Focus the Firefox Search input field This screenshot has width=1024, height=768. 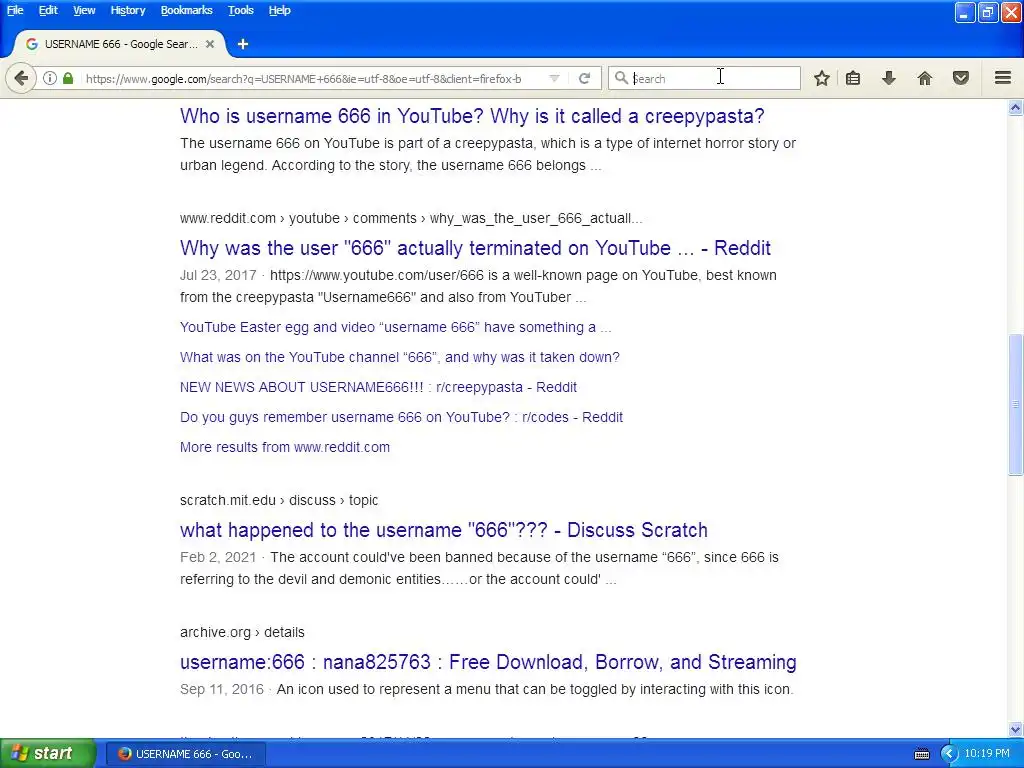pos(705,78)
